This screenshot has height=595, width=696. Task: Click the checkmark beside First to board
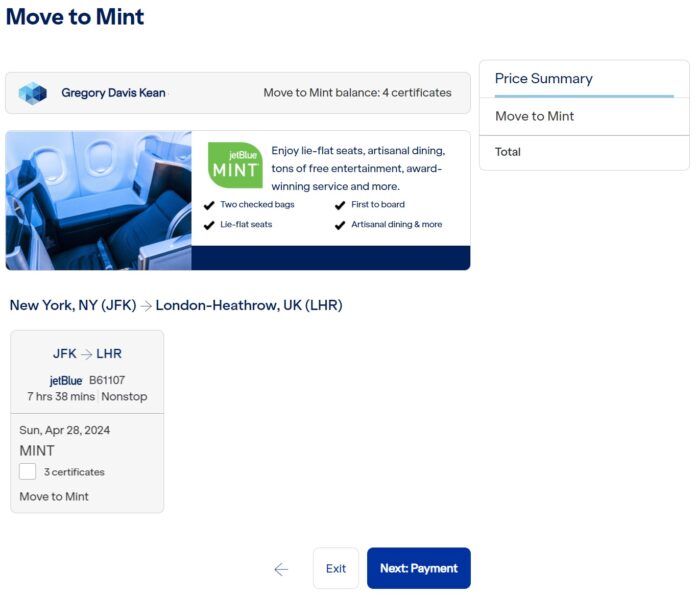(x=340, y=205)
